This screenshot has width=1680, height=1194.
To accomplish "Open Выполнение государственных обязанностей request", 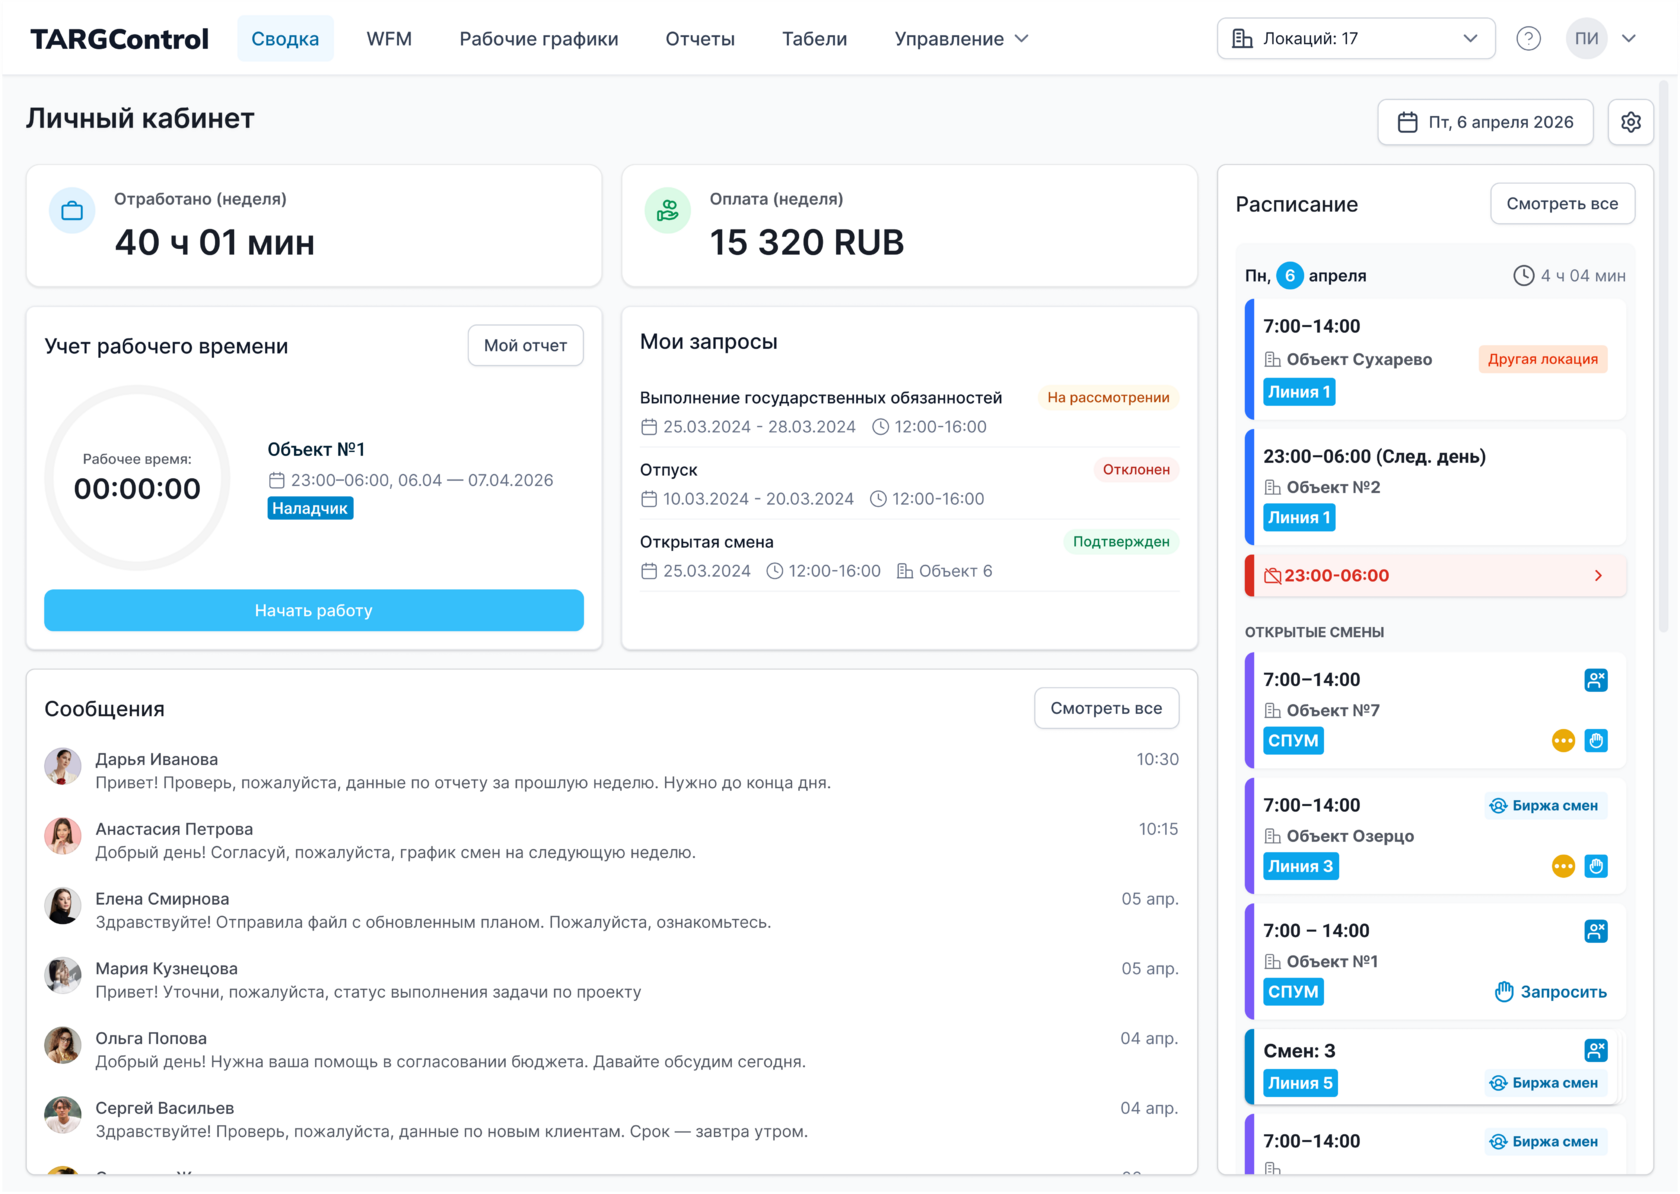I will (909, 412).
